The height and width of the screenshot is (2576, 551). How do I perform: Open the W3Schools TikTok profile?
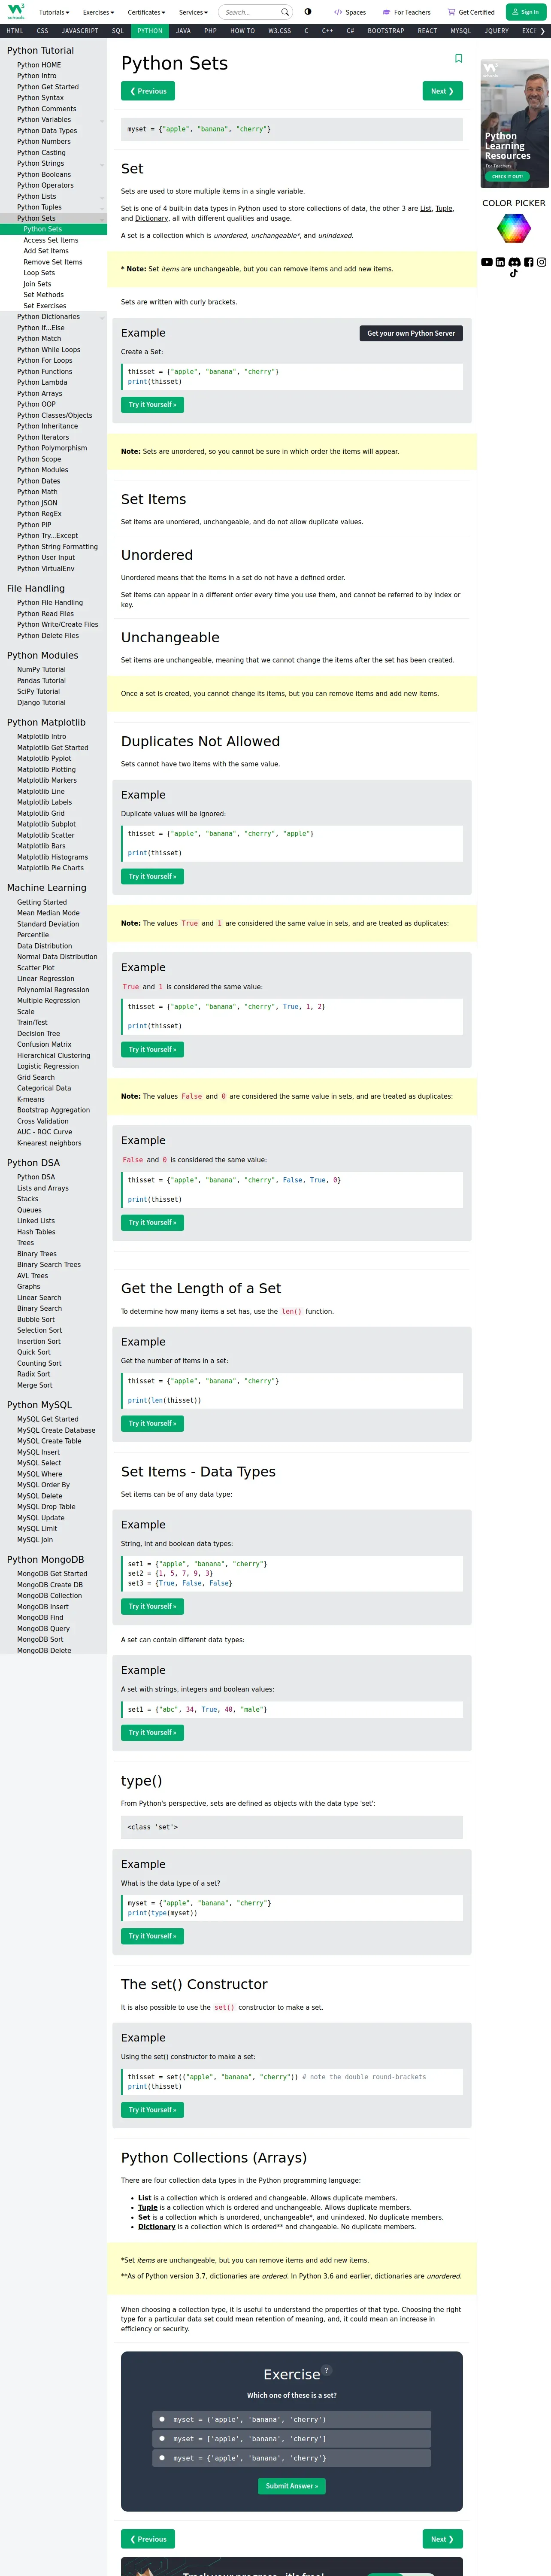tap(514, 273)
